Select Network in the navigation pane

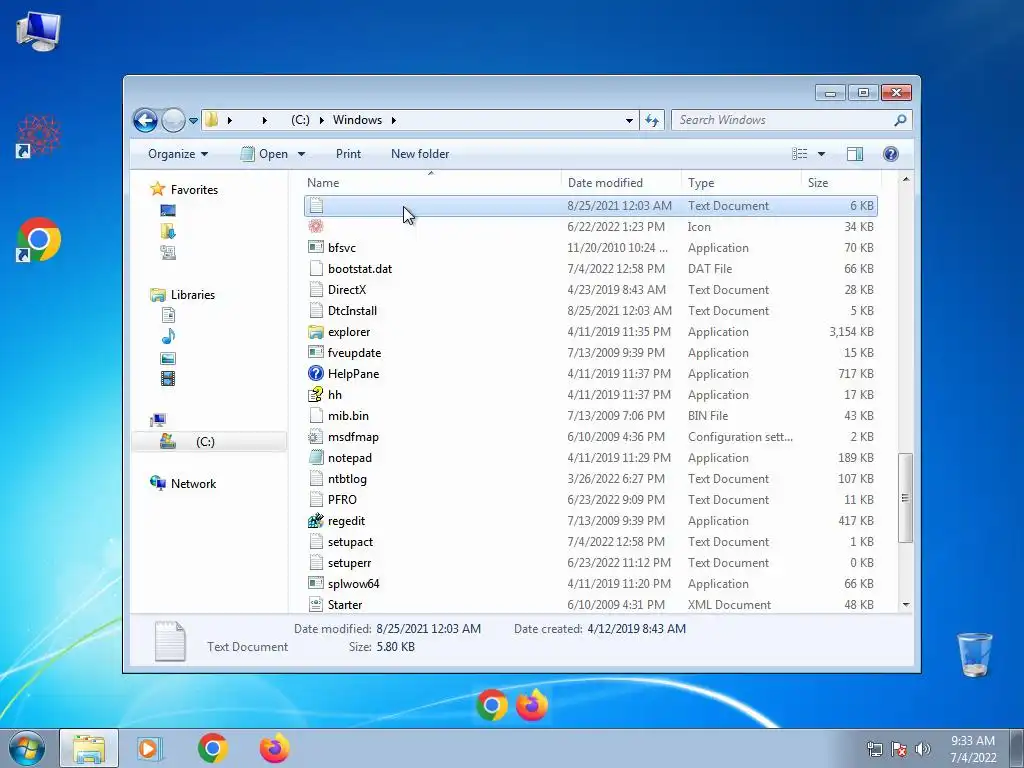pos(193,484)
